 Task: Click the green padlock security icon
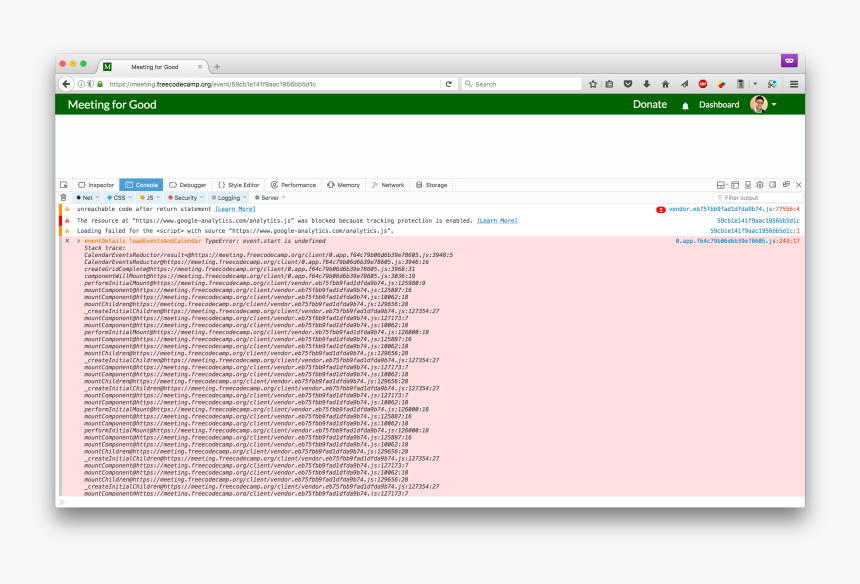[x=100, y=84]
